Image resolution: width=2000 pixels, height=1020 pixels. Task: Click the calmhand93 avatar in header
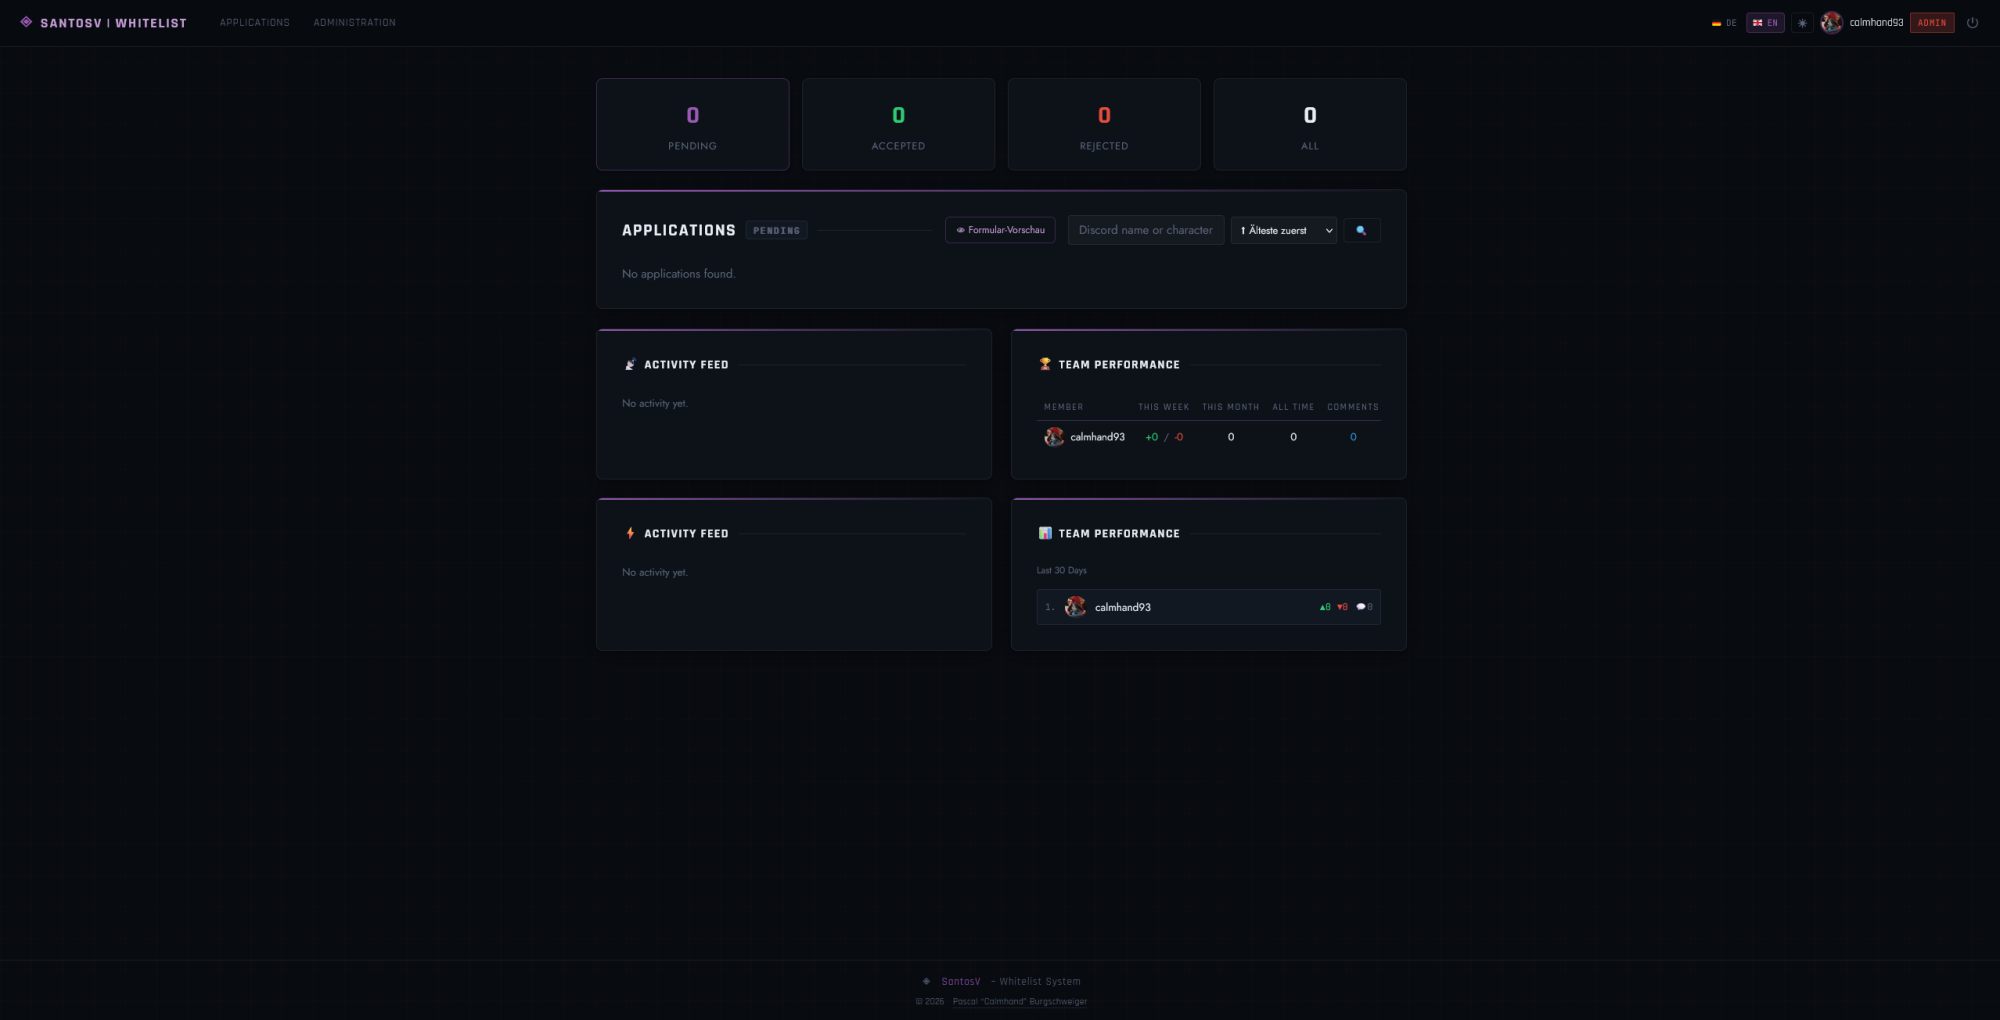pyautogui.click(x=1832, y=23)
